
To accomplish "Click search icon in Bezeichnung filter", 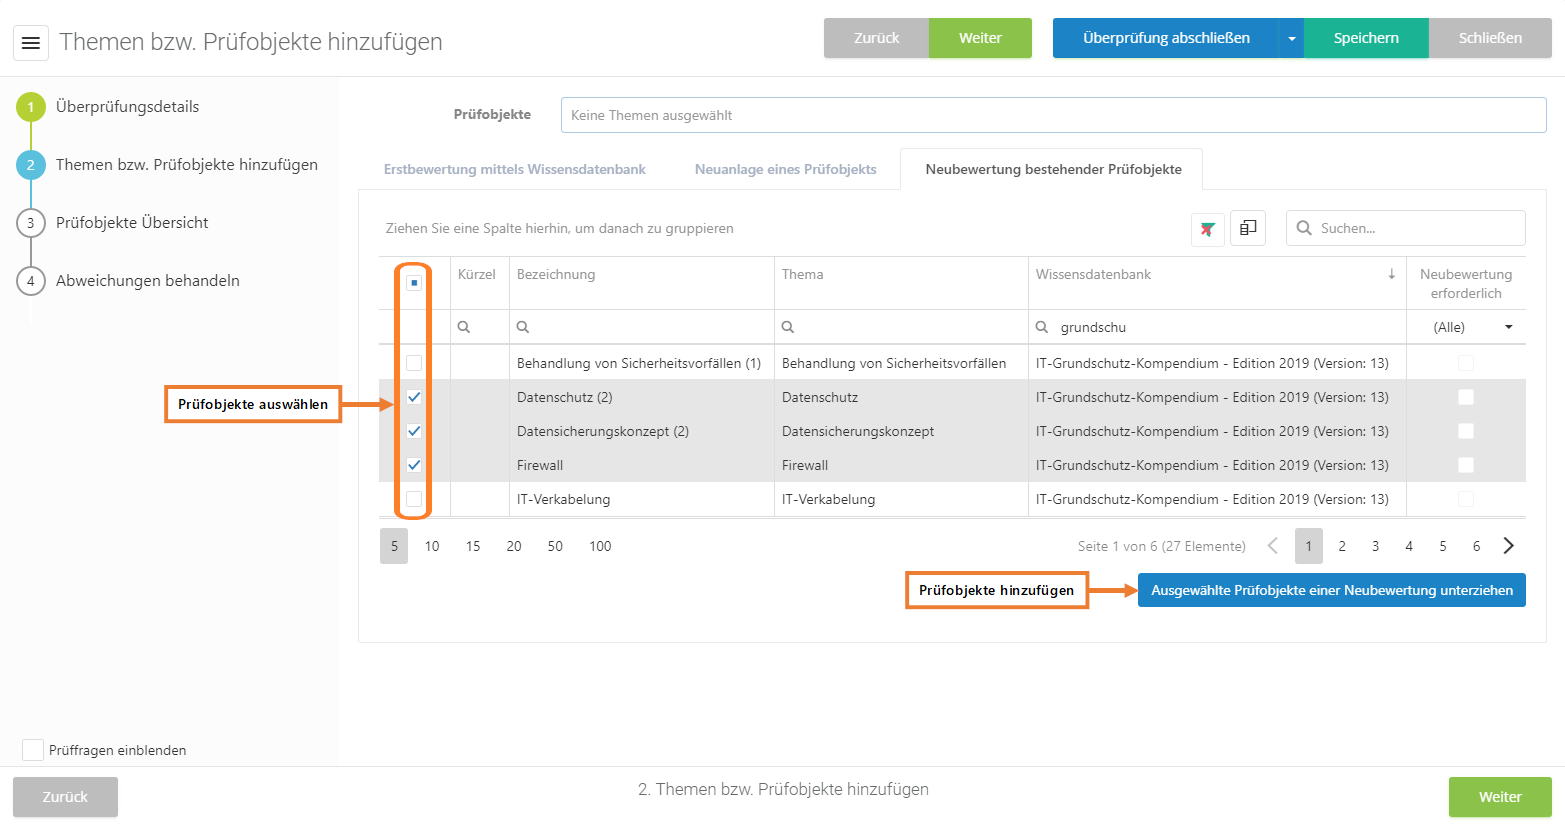I will point(523,327).
